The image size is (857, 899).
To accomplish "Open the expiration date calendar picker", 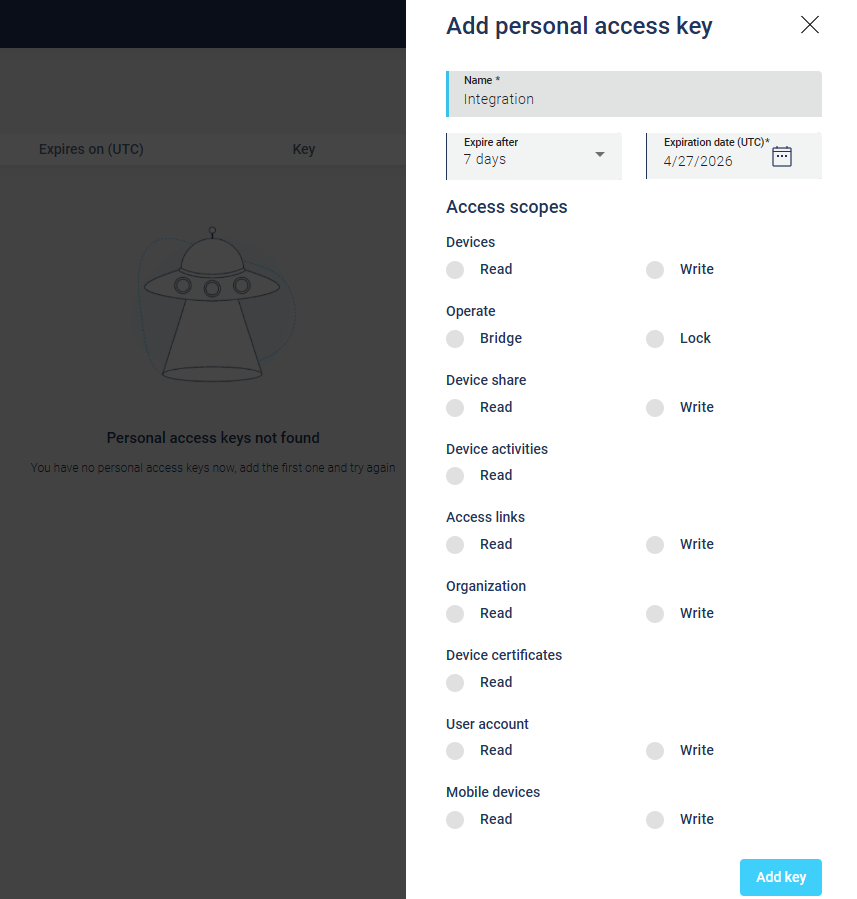I will click(x=782, y=157).
